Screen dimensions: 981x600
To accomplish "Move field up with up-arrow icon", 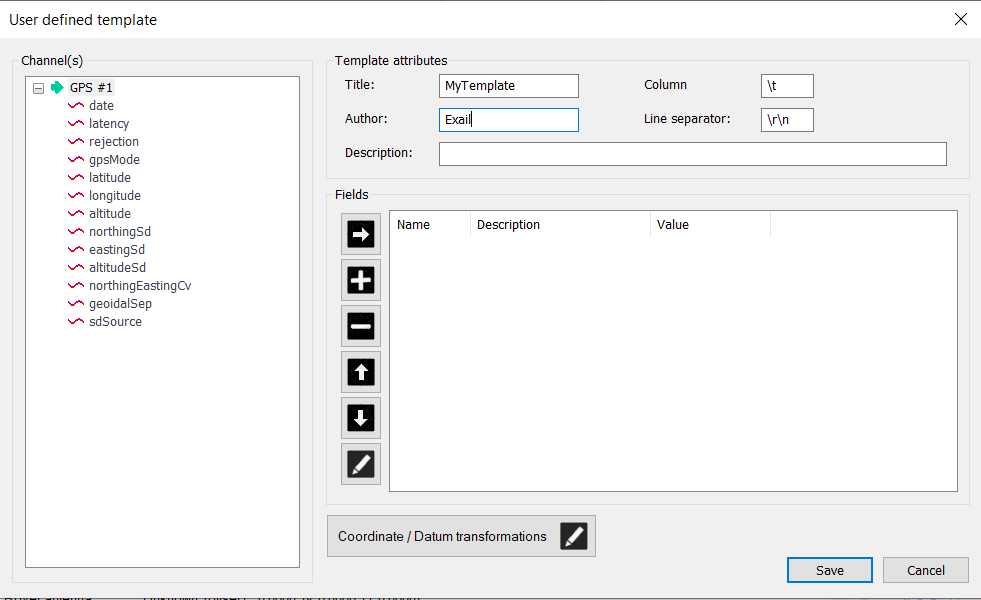I will [x=361, y=372].
